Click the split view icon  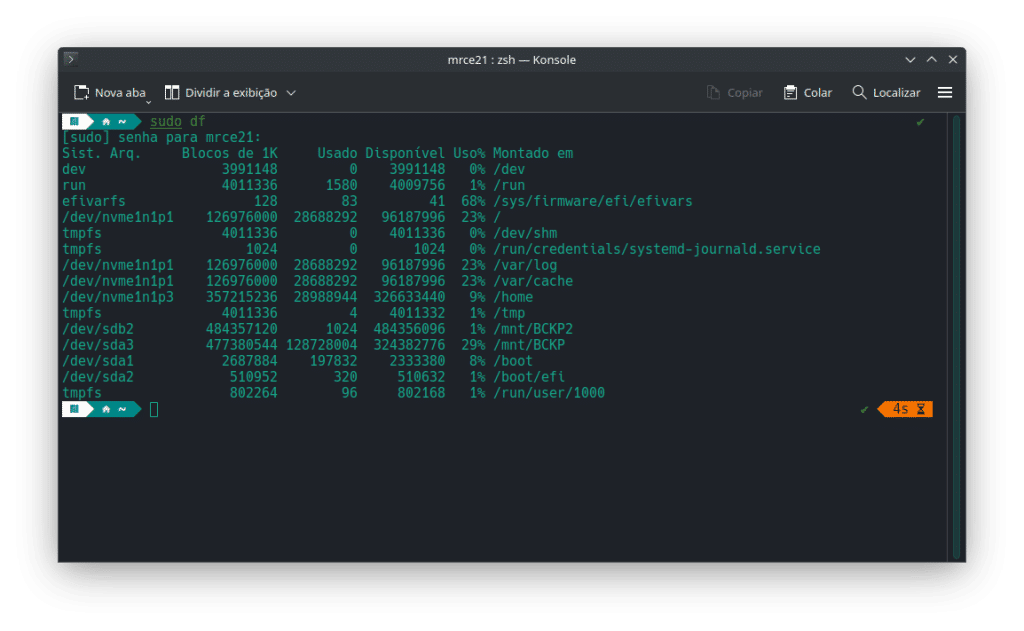click(172, 93)
